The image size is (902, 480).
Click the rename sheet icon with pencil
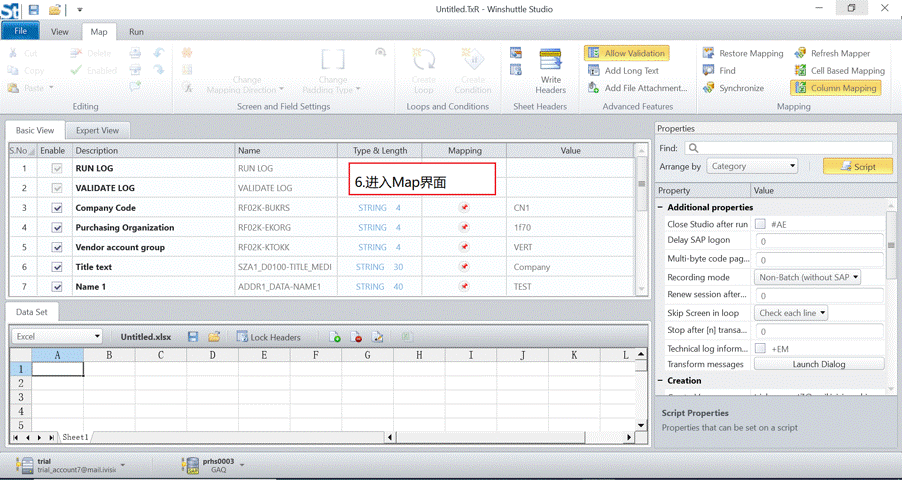pos(377,337)
